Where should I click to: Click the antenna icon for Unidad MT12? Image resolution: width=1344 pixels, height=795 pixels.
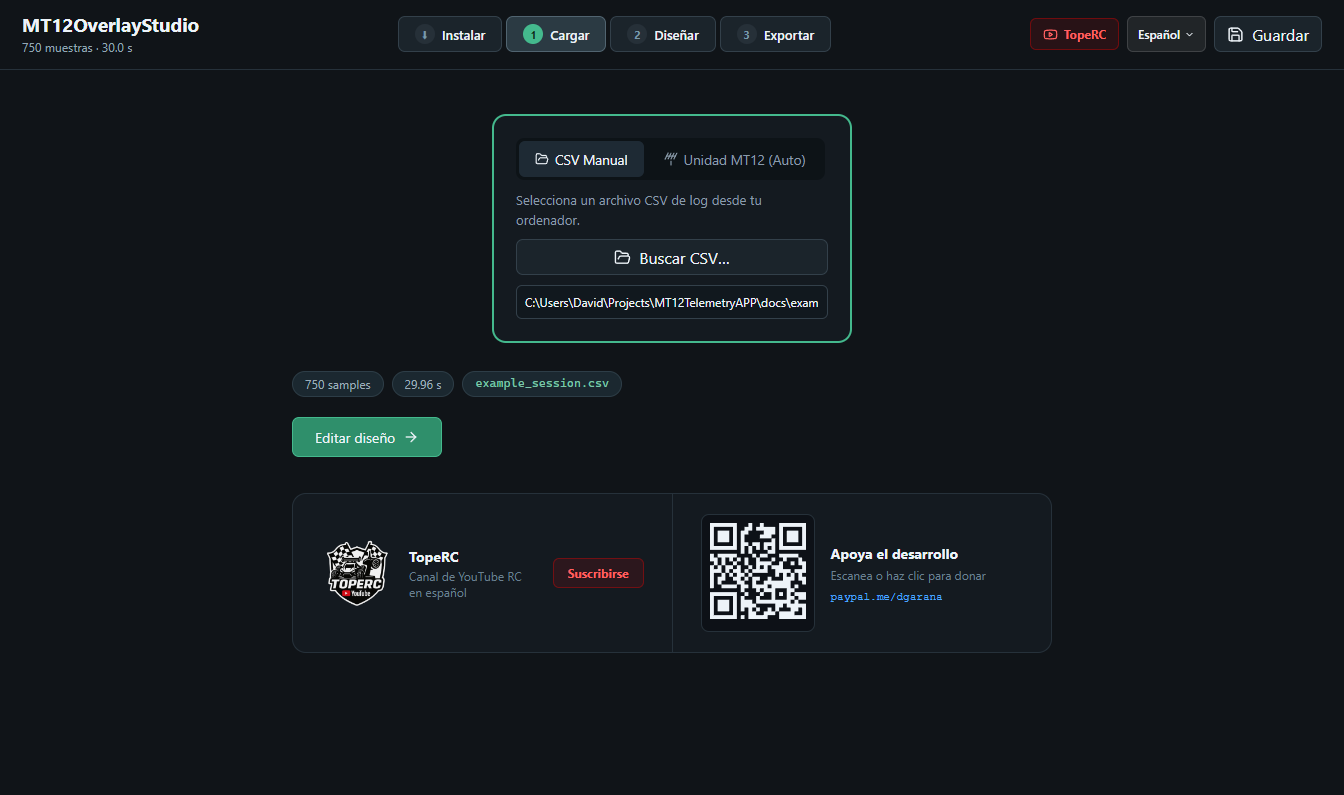(x=671, y=159)
